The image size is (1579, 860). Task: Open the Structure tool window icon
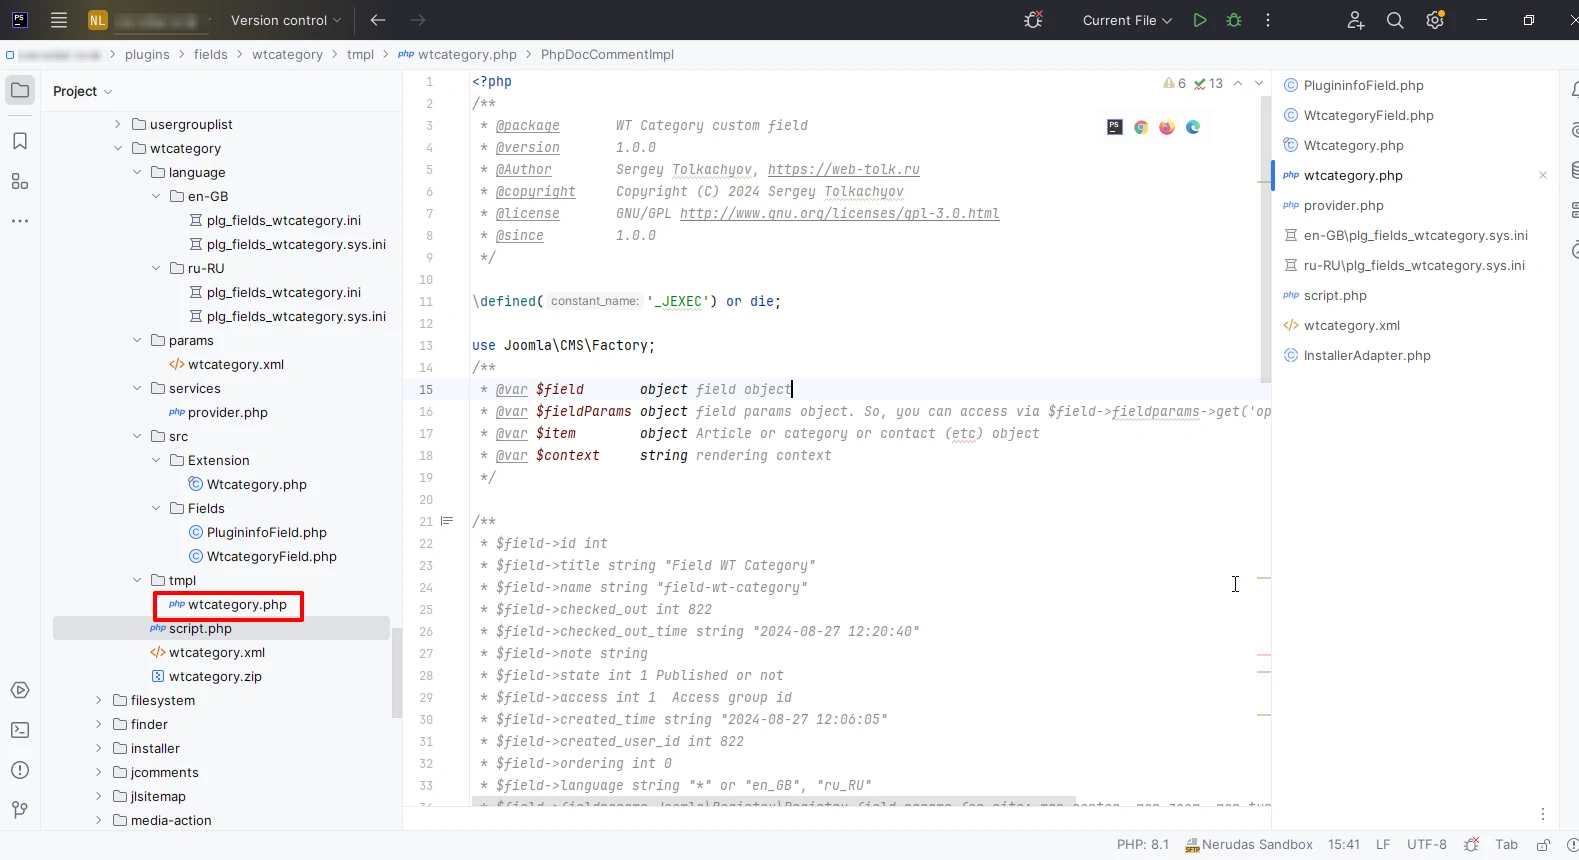20,181
